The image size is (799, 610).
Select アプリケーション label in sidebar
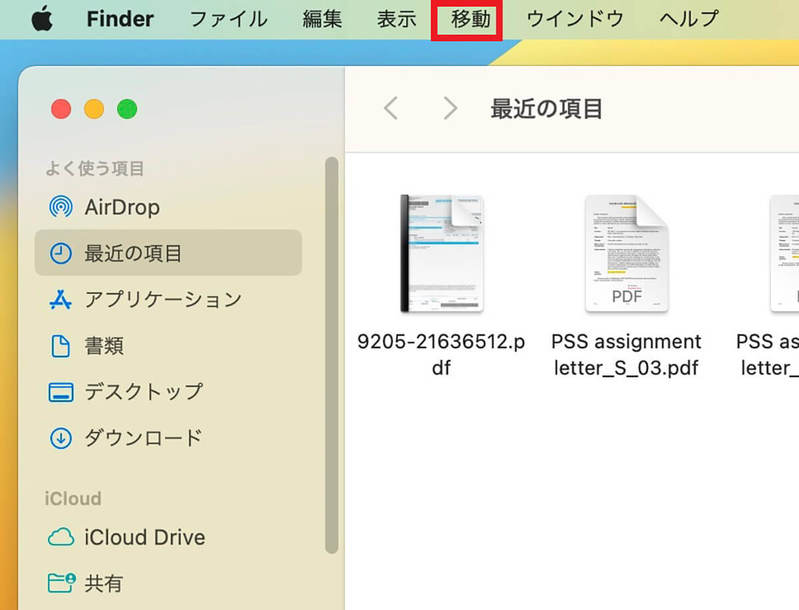163,299
